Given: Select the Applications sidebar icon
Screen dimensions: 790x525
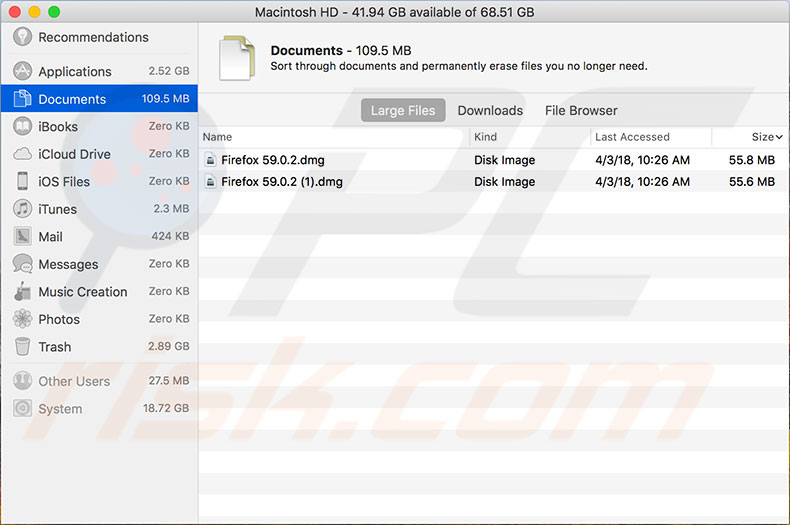Looking at the screenshot, I should [22, 71].
